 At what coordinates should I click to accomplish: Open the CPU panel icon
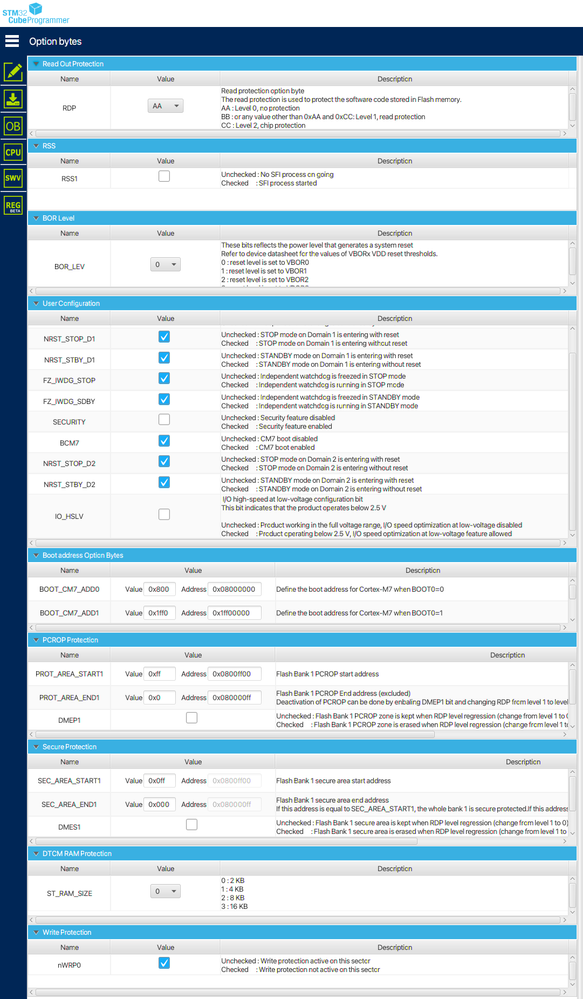point(13,152)
